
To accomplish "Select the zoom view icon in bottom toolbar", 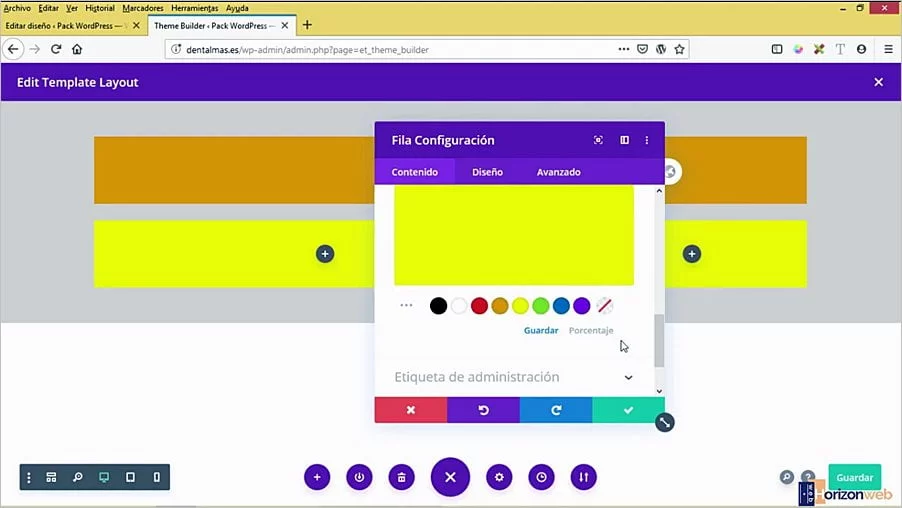I will pyautogui.click(x=78, y=478).
